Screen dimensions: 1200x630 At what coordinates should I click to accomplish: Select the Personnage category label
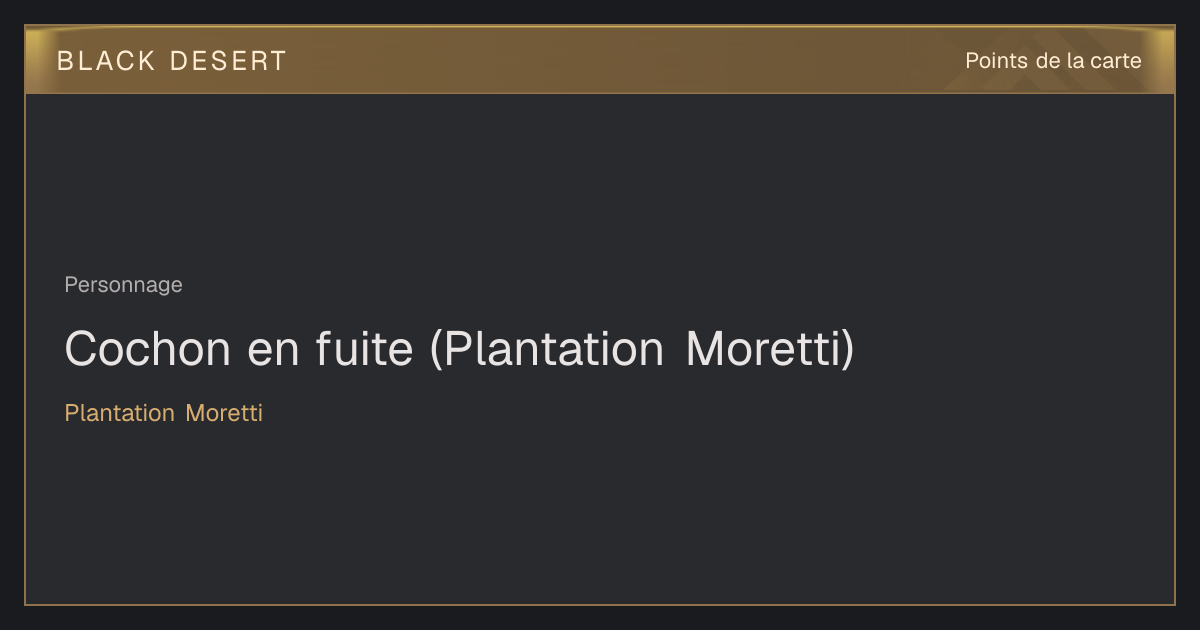(123, 285)
